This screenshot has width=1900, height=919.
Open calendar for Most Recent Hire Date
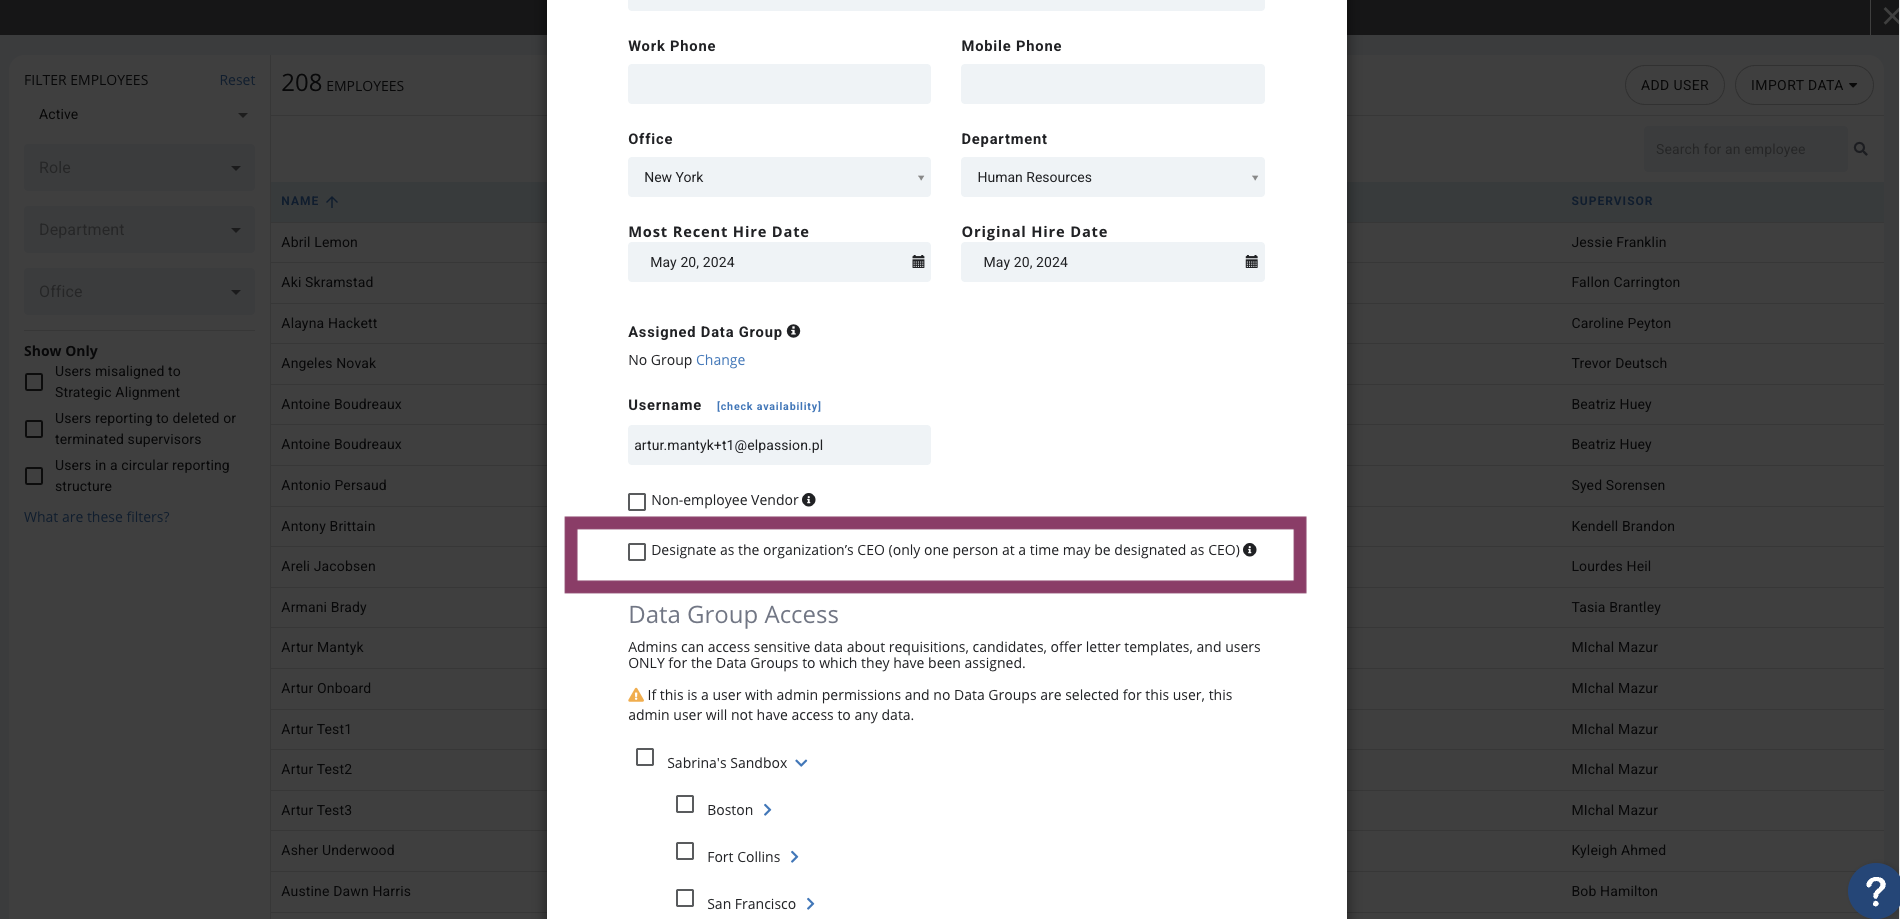(918, 262)
